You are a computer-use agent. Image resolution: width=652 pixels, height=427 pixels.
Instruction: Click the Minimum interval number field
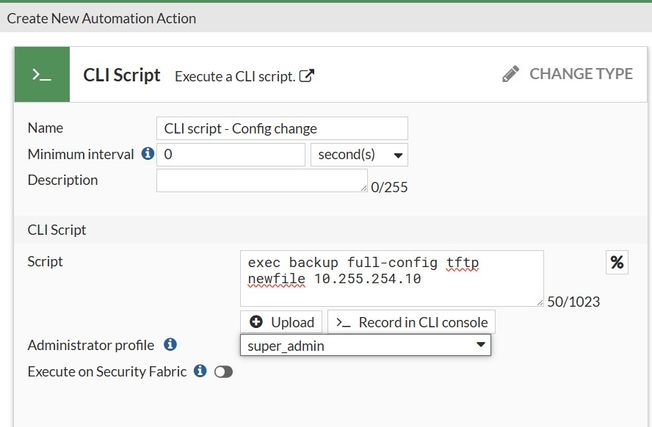[x=231, y=155]
